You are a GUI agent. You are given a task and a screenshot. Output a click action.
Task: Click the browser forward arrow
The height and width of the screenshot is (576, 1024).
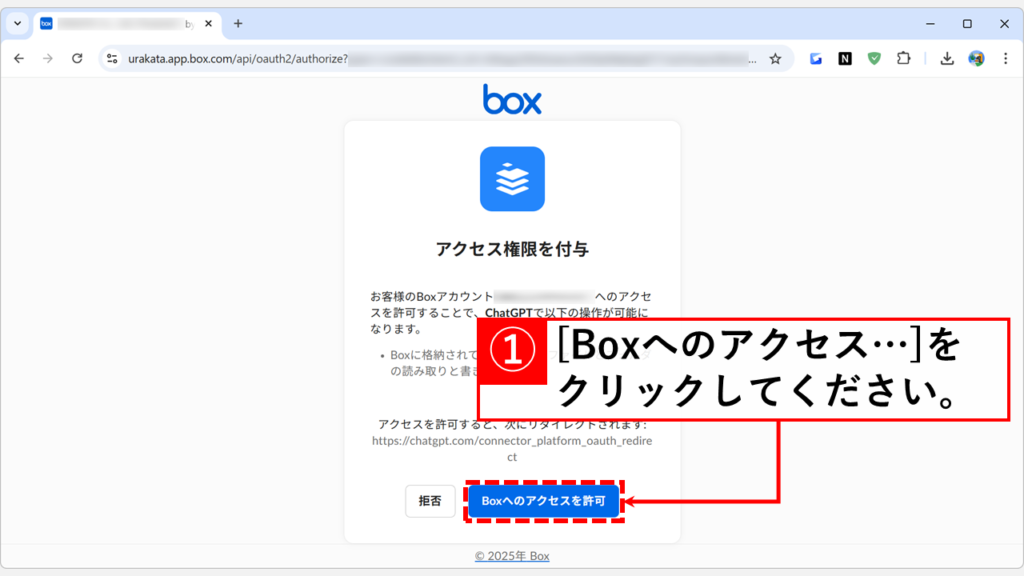(48, 59)
